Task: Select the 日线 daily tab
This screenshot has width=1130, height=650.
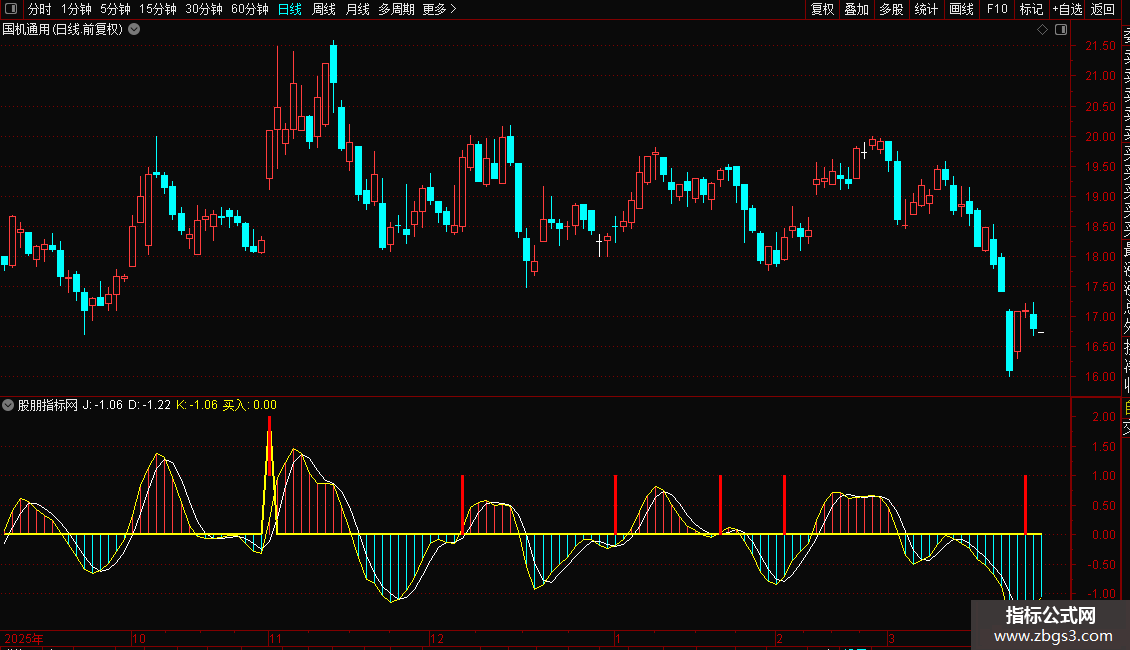Action: (x=290, y=9)
